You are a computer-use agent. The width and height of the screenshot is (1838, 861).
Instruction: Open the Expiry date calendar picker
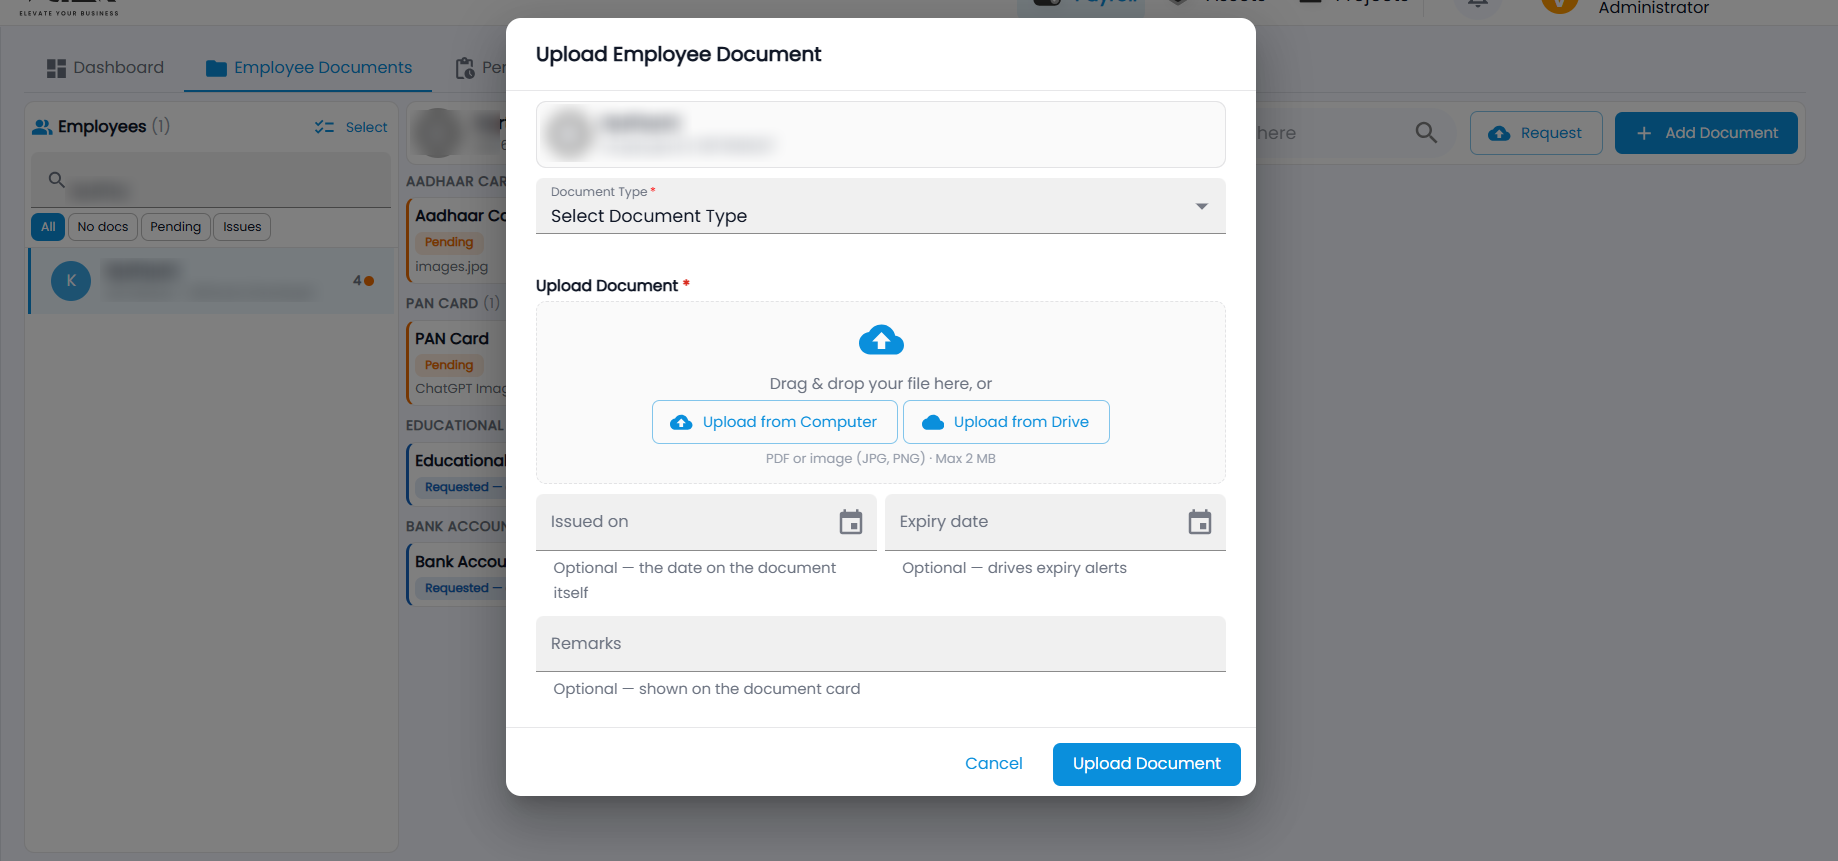pyautogui.click(x=1200, y=522)
